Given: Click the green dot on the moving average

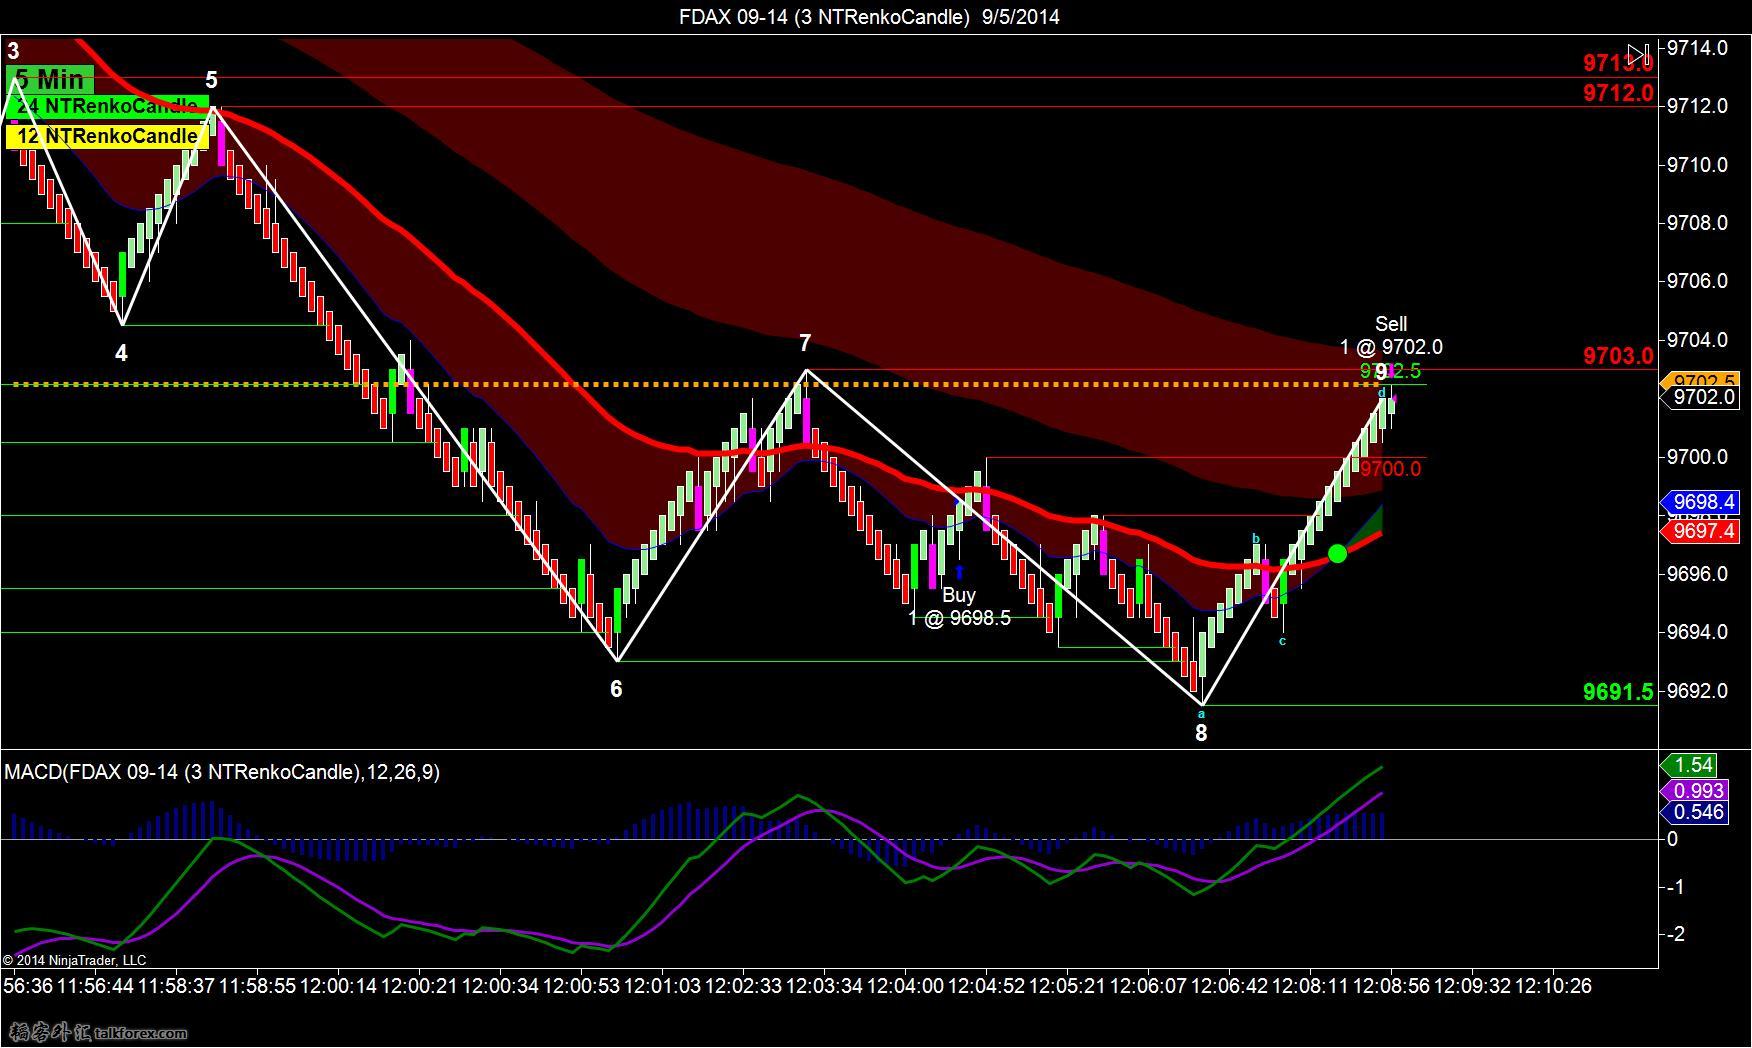Looking at the screenshot, I should coord(1337,553).
